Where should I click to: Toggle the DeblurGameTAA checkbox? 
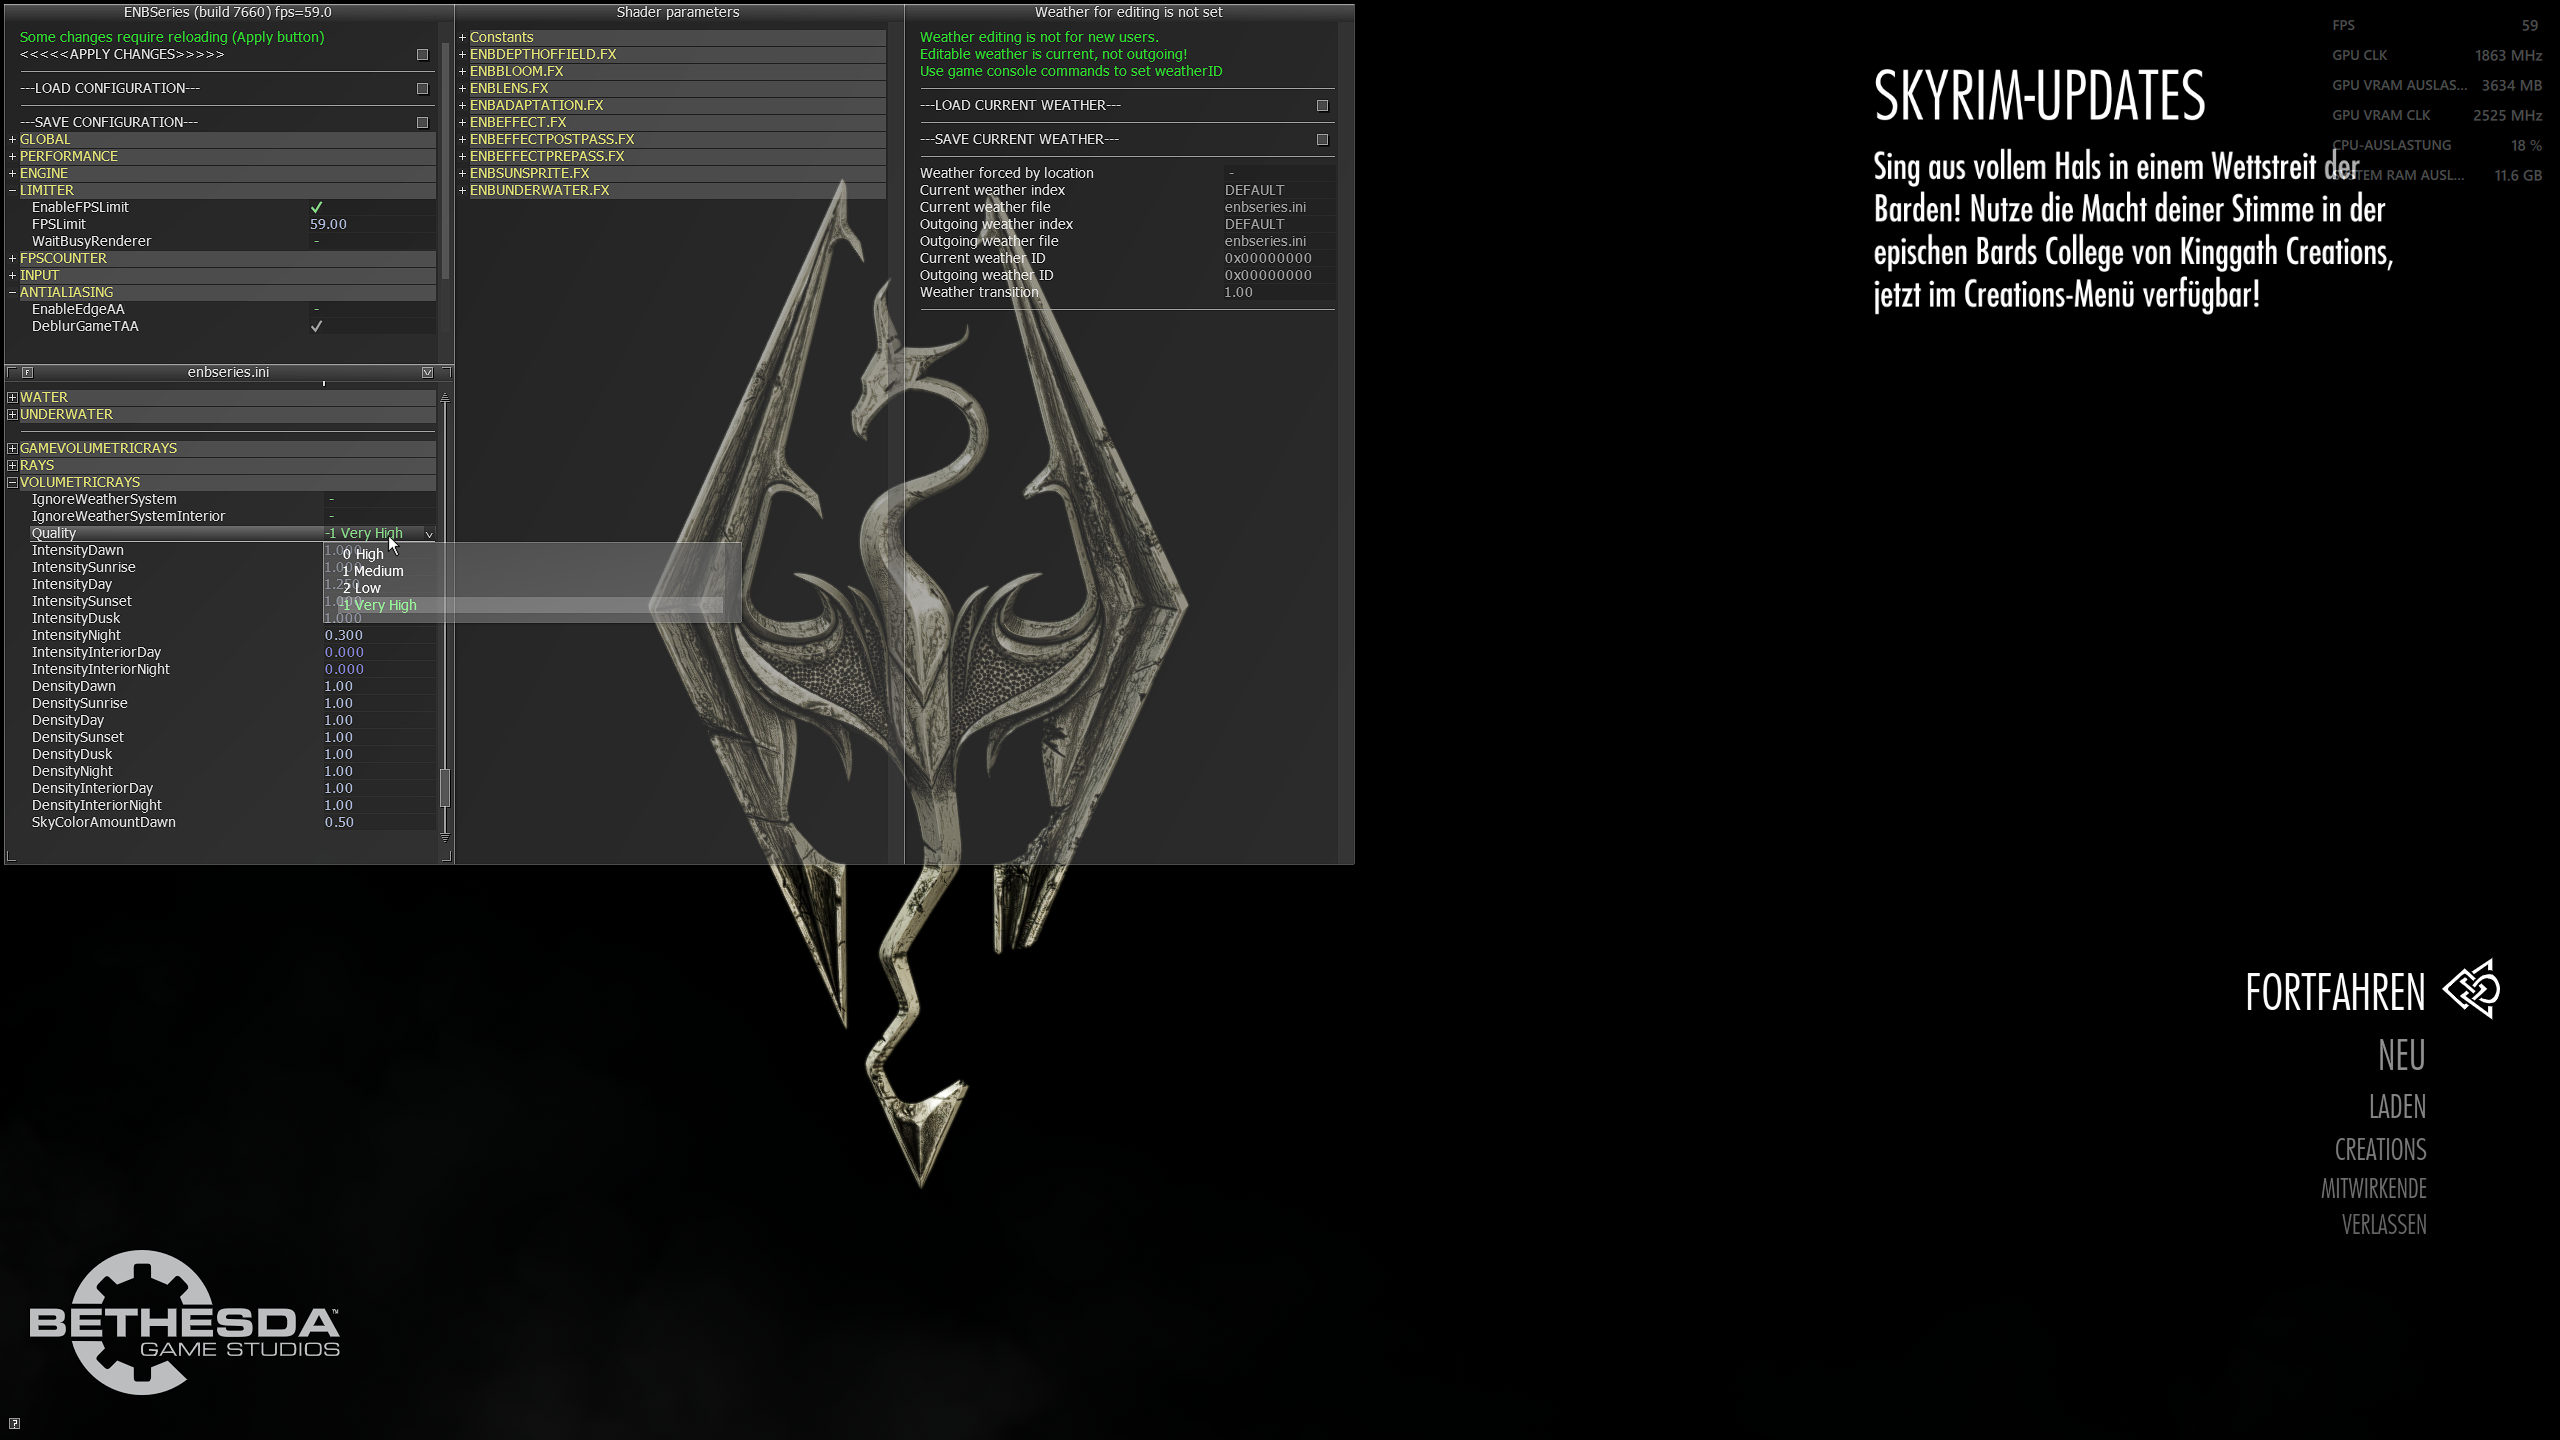click(317, 326)
